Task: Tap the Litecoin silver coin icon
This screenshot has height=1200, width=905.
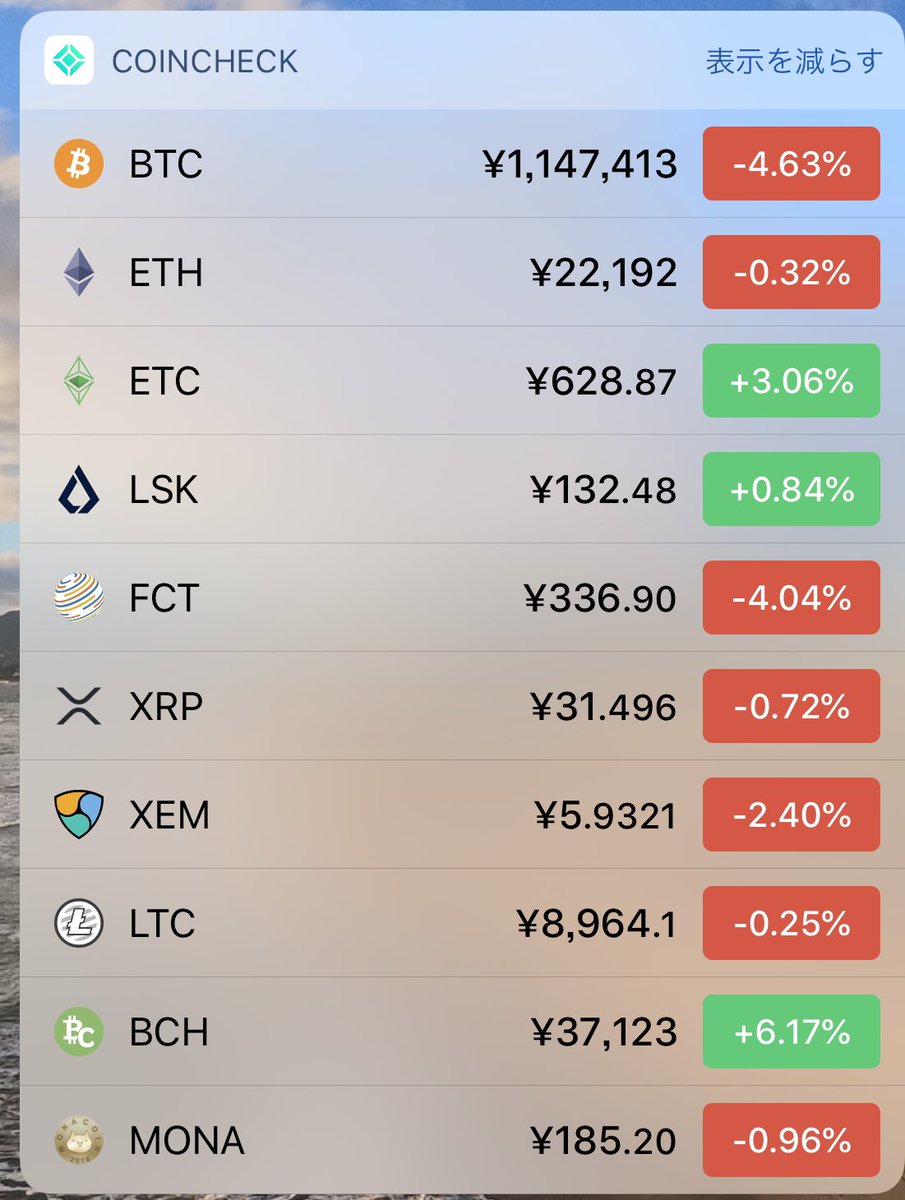Action: coord(78,924)
